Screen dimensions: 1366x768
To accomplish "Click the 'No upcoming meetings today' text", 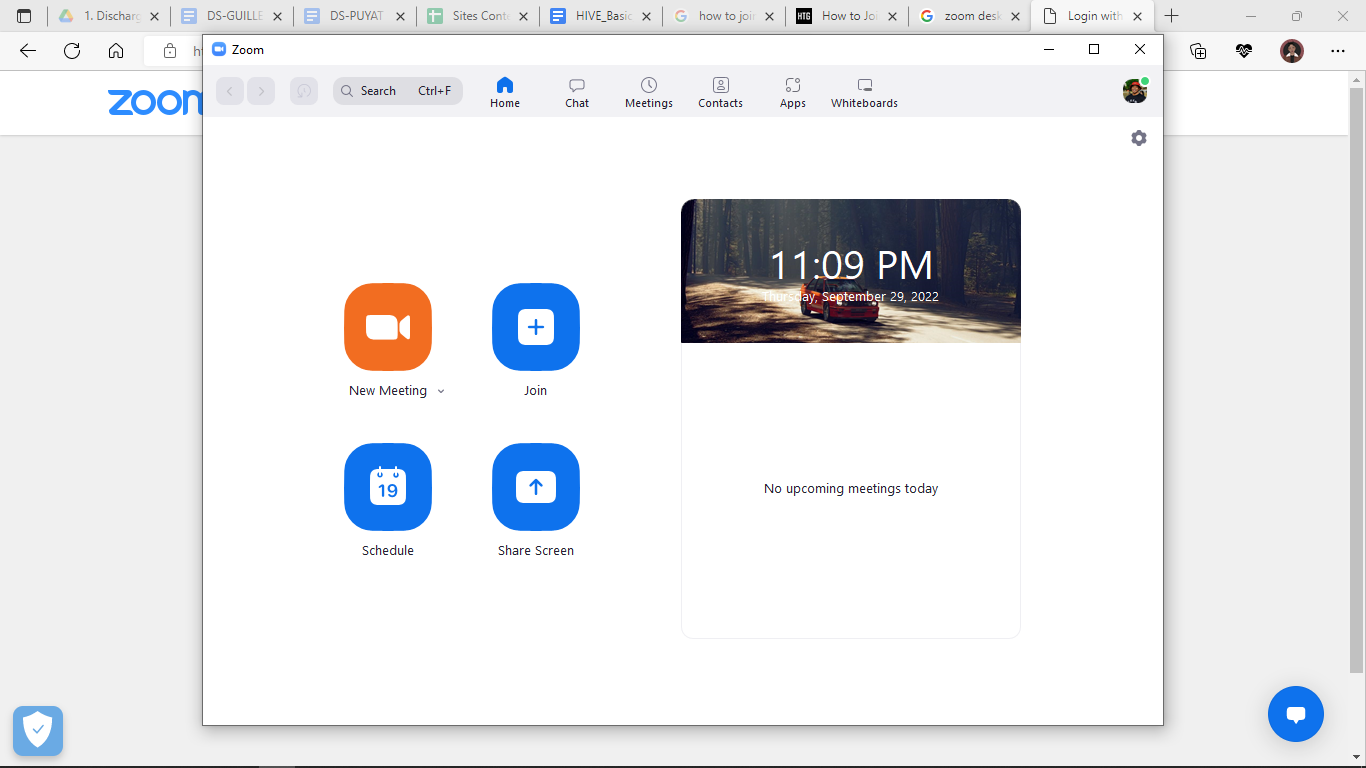I will (851, 489).
